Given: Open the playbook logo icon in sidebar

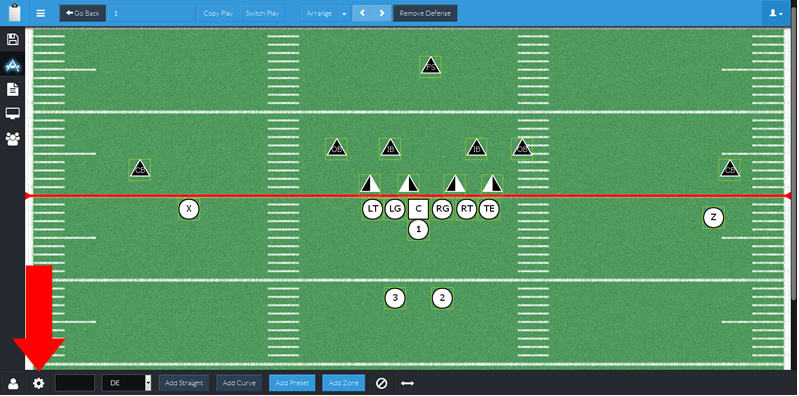Looking at the screenshot, I should (12, 65).
